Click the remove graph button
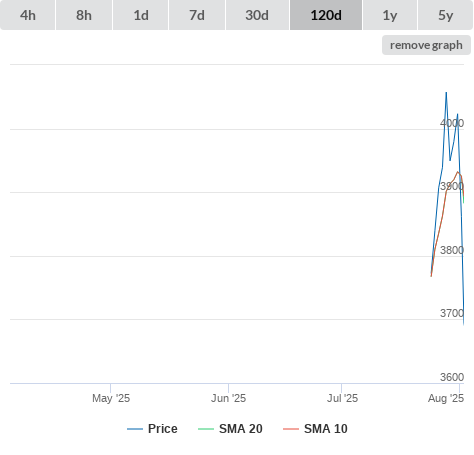Image resolution: width=474 pixels, height=455 pixels. click(426, 45)
